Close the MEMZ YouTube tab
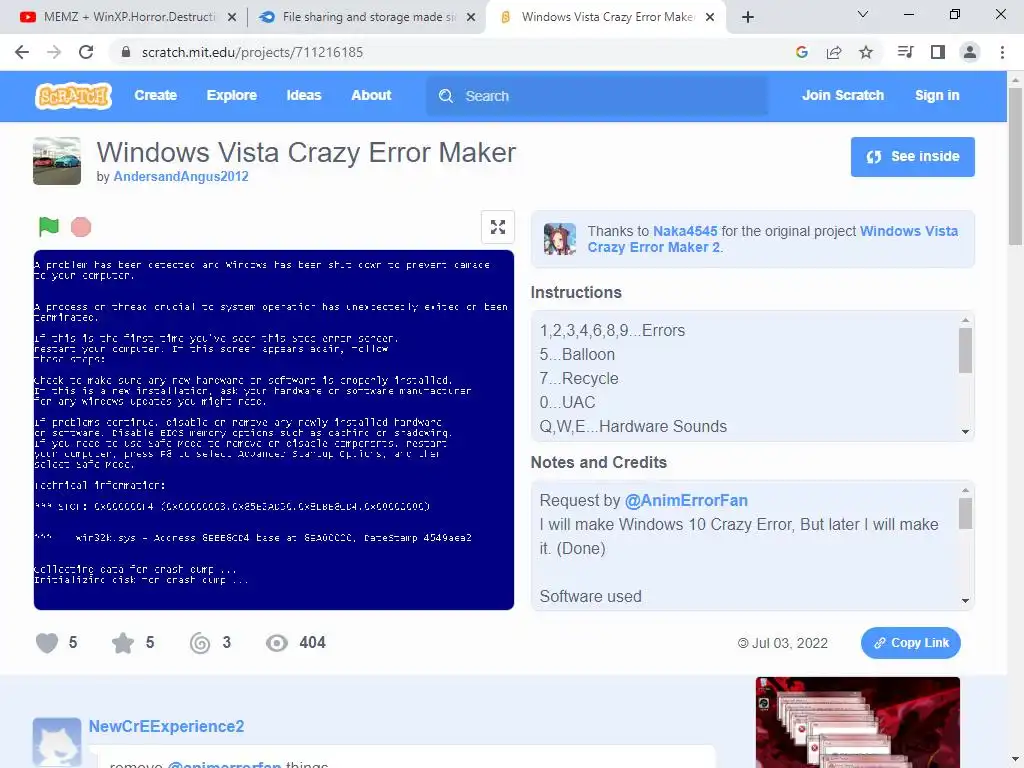The image size is (1024, 768). point(232,17)
